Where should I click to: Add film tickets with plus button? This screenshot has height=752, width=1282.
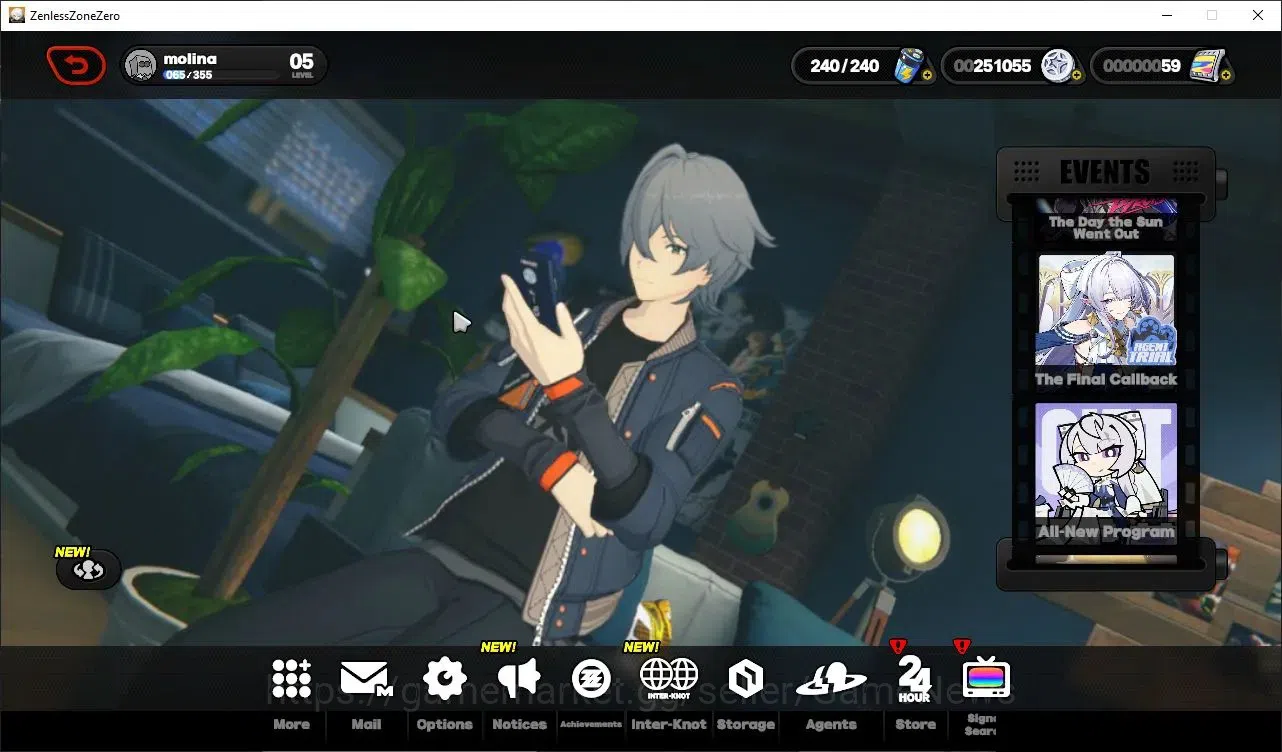pyautogui.click(x=1225, y=75)
